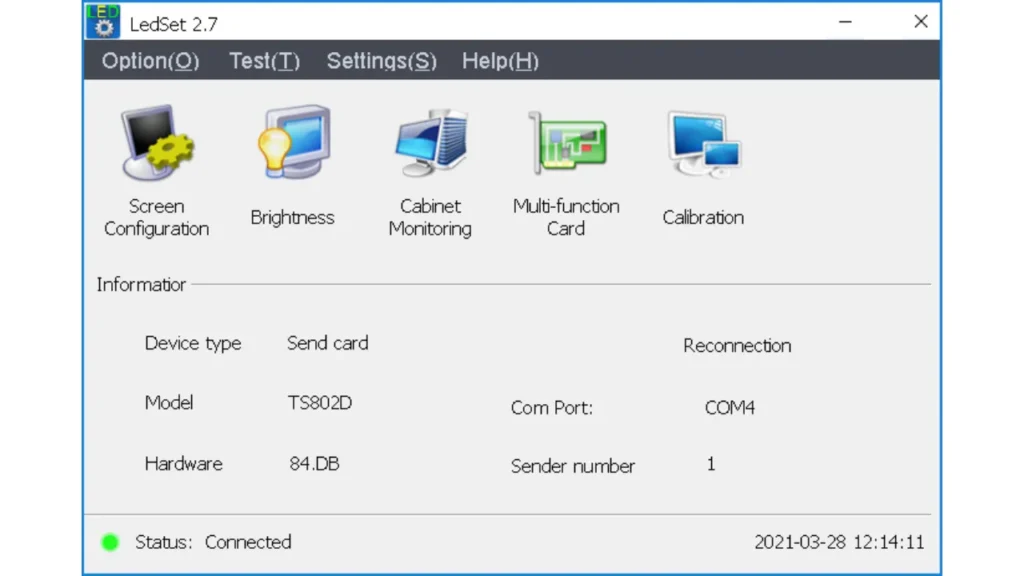This screenshot has height=576, width=1024.
Task: Open the Help menu
Action: point(500,61)
